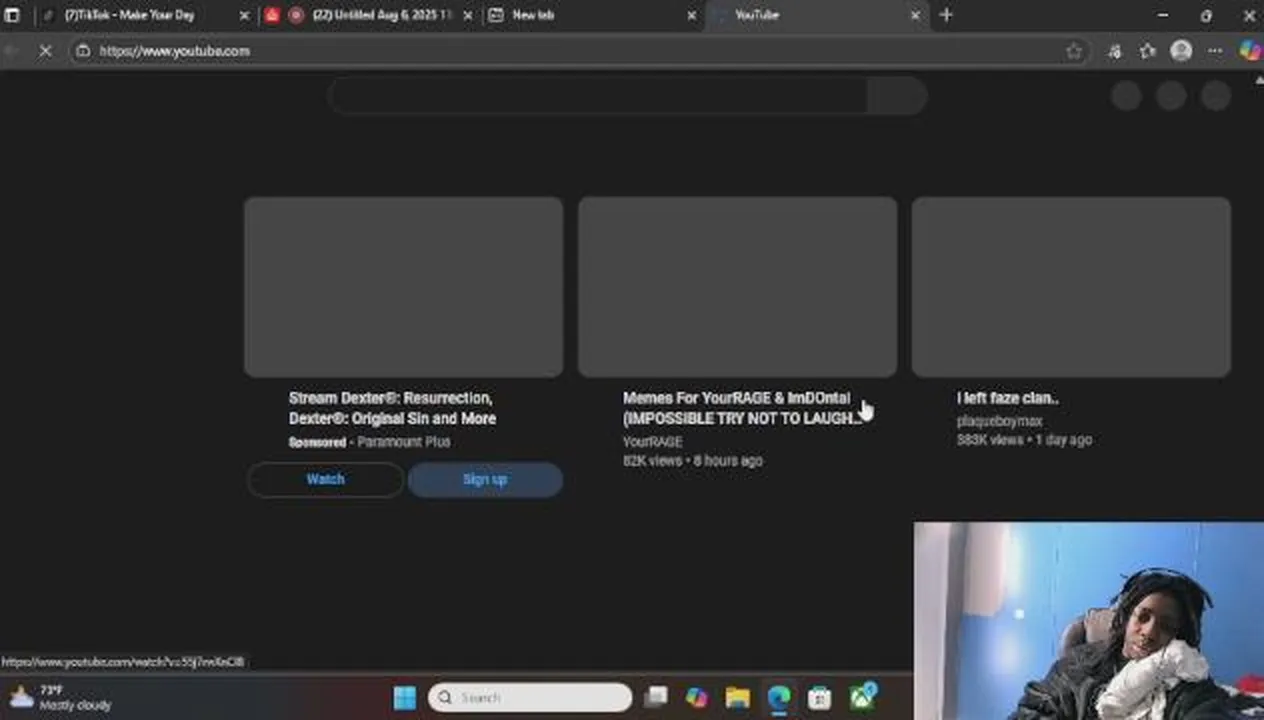Open the Windows Start menu

pyautogui.click(x=405, y=697)
